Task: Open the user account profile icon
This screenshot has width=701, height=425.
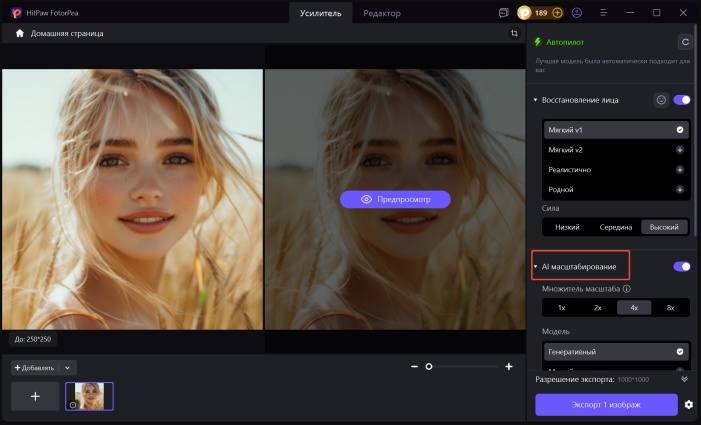Action: click(x=577, y=13)
